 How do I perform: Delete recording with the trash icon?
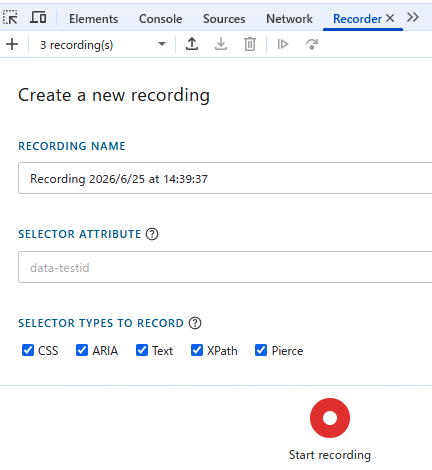click(x=250, y=44)
